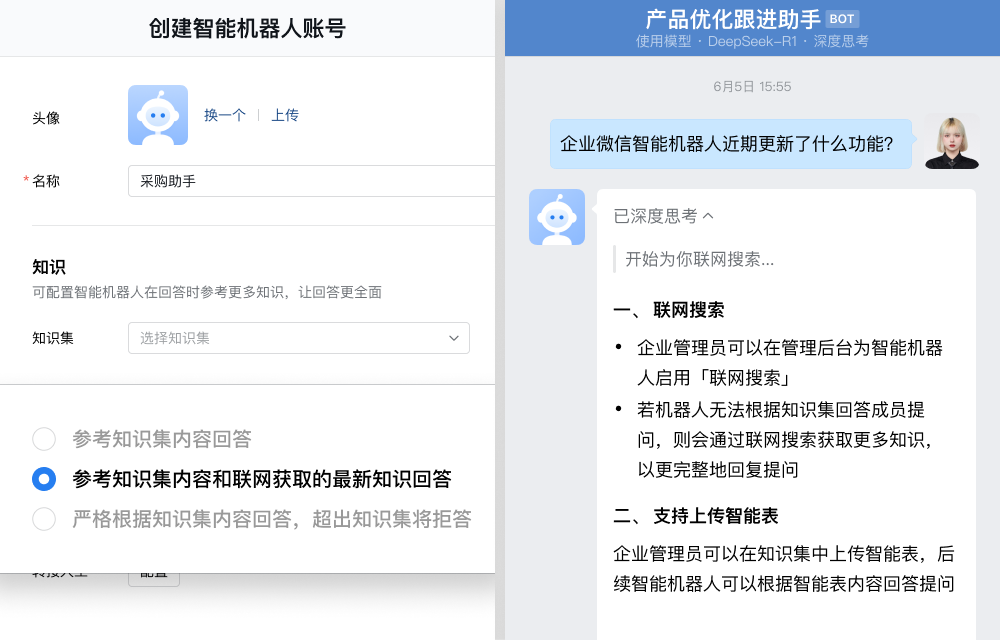Click the heading 一、联网搜索
The height and width of the screenshot is (640, 1000).
(668, 310)
